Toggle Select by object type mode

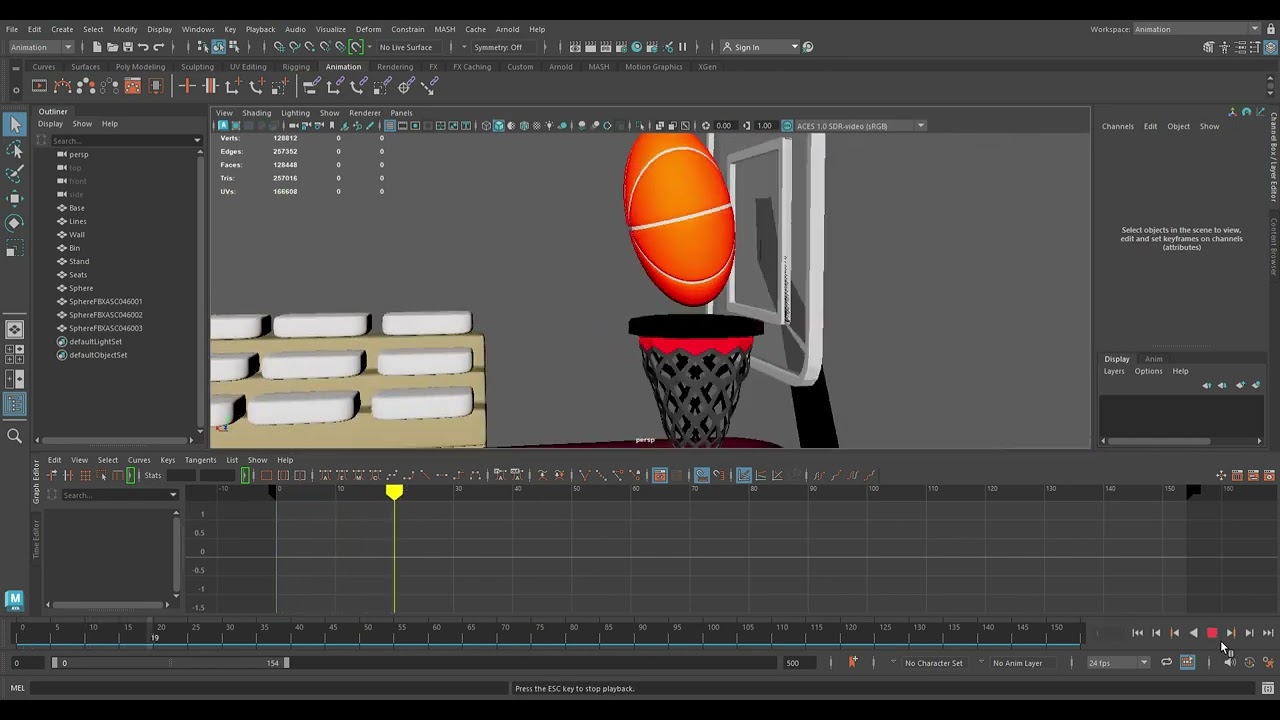click(218, 47)
